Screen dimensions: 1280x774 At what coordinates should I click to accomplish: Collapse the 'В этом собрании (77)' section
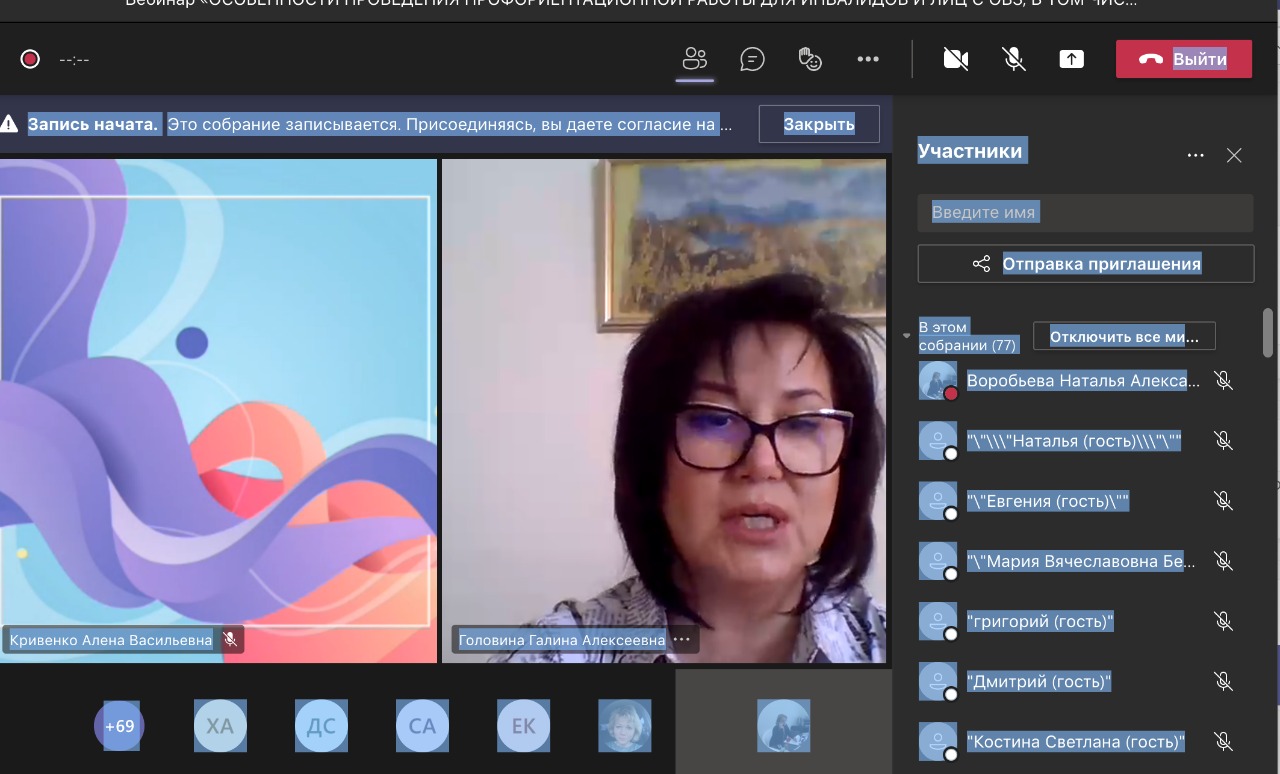click(907, 336)
